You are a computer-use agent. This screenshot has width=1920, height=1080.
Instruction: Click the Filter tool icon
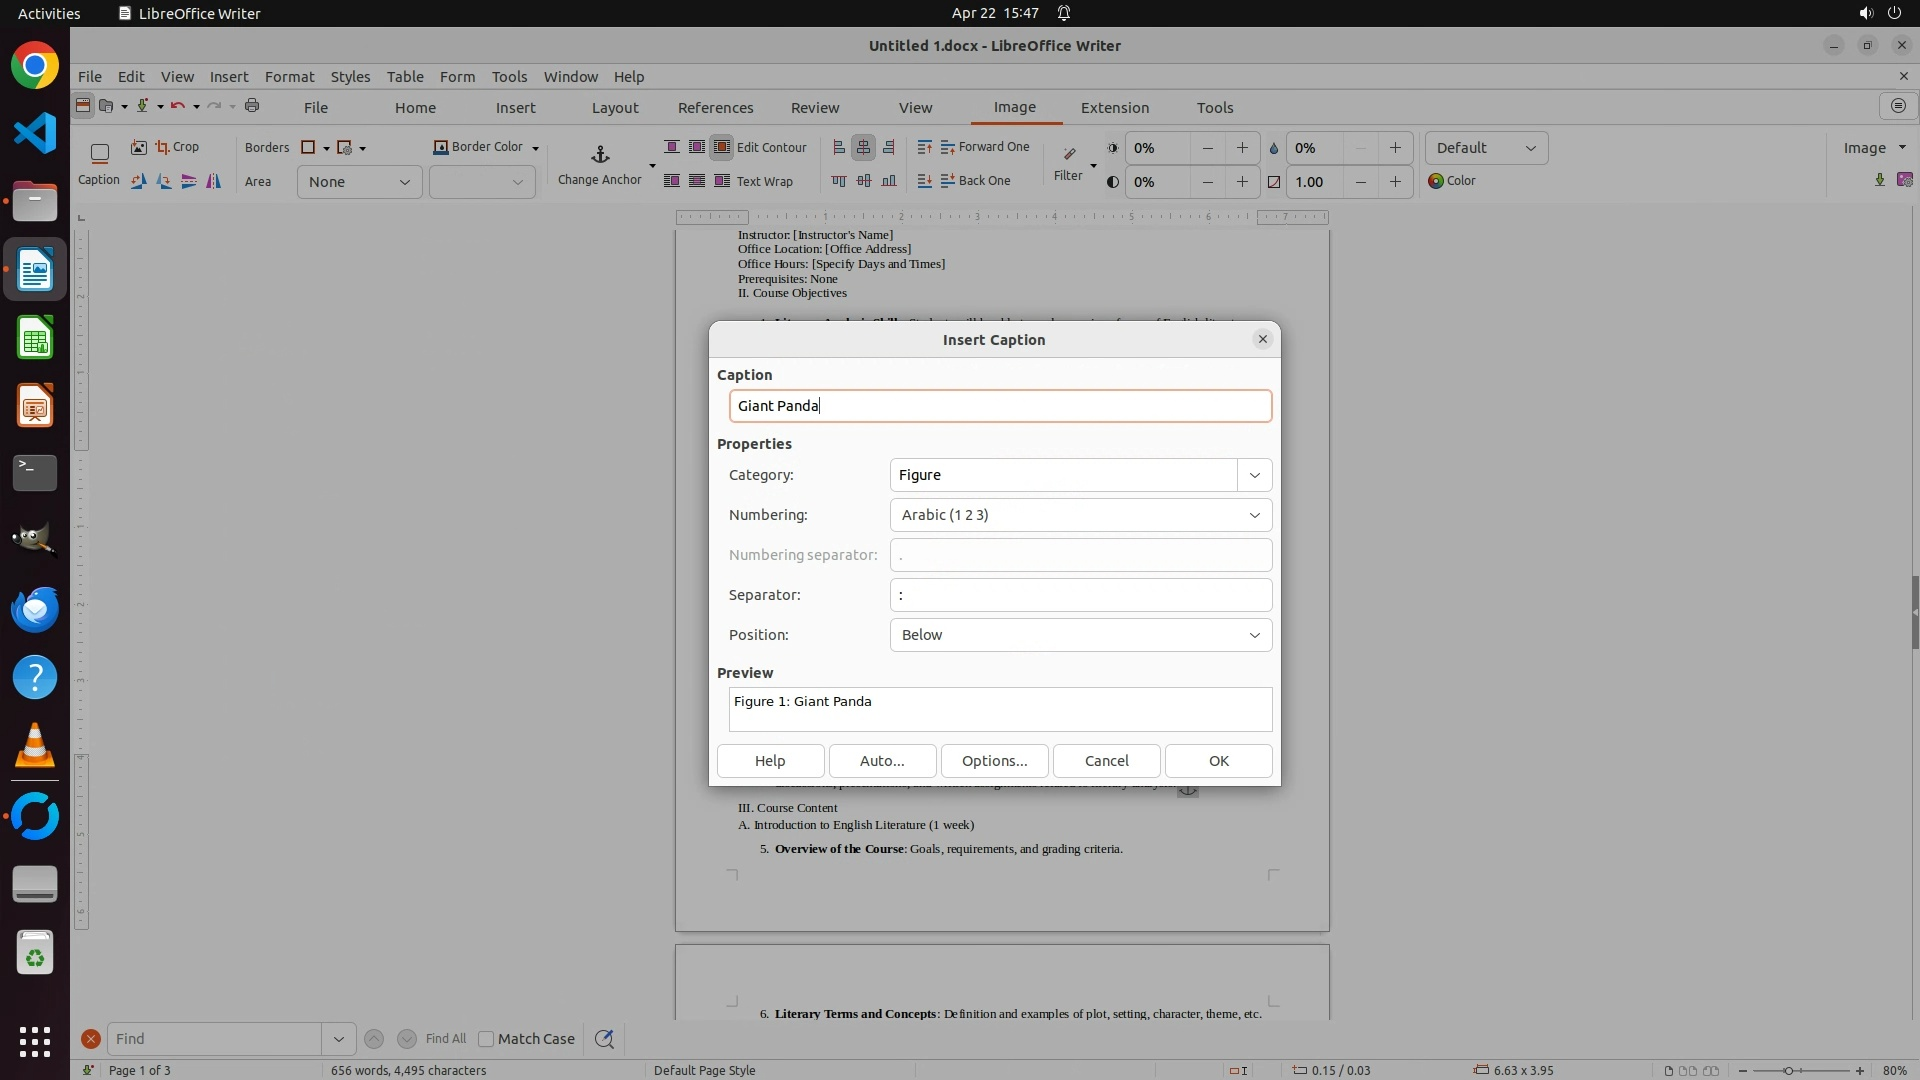tap(1069, 154)
